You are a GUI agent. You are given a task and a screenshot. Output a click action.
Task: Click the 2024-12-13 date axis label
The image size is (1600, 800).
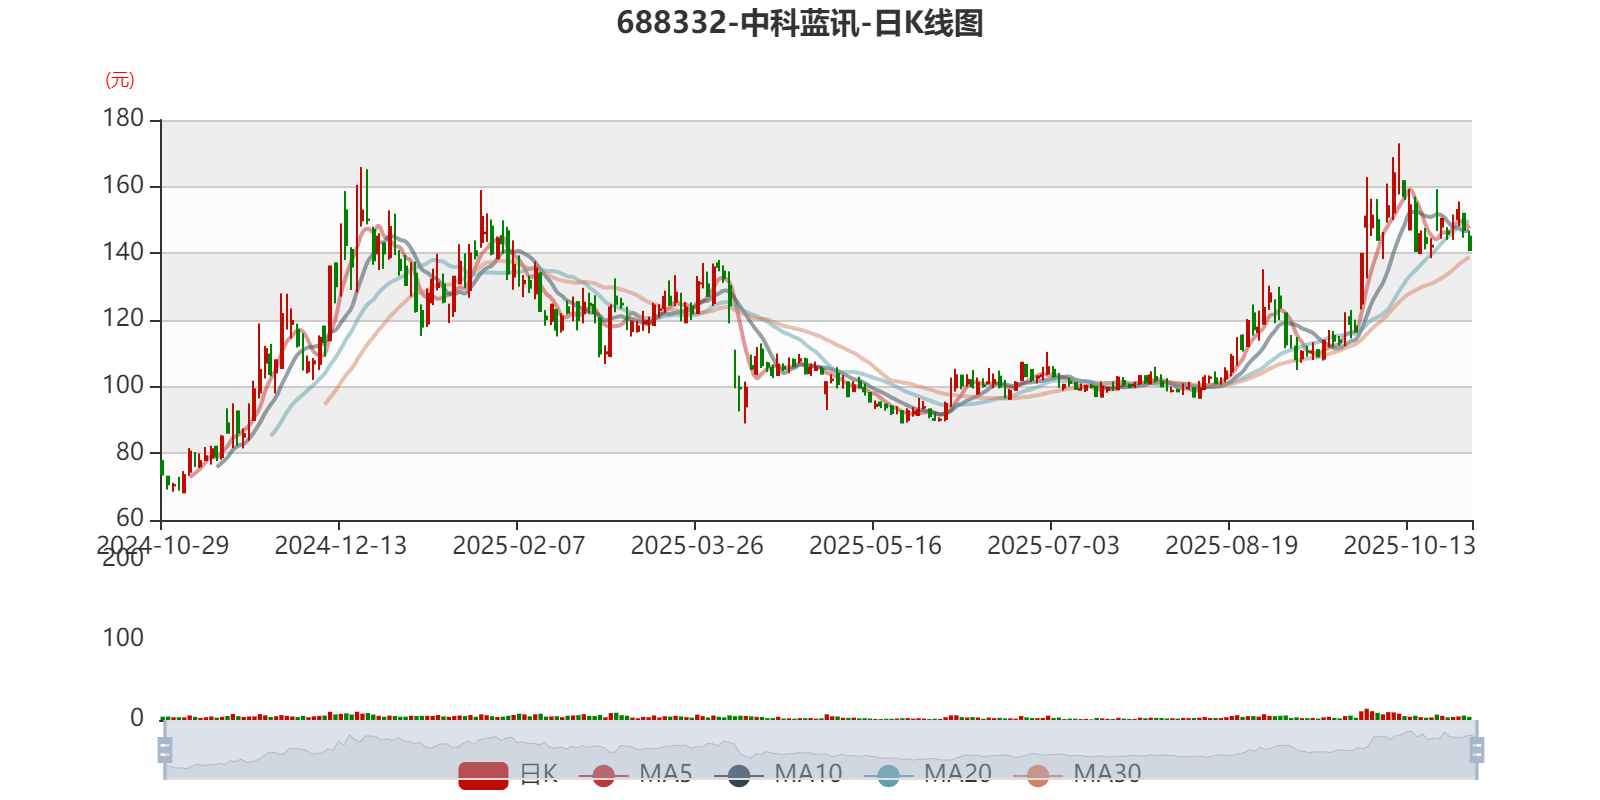pos(341,546)
